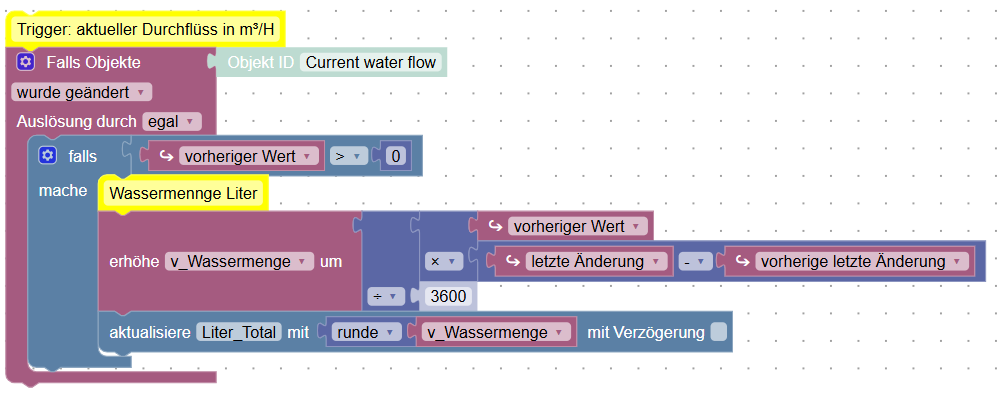The height and width of the screenshot is (393, 999).
Task: Open the multiplication operator dropdown
Action: pyautogui.click(x=443, y=261)
